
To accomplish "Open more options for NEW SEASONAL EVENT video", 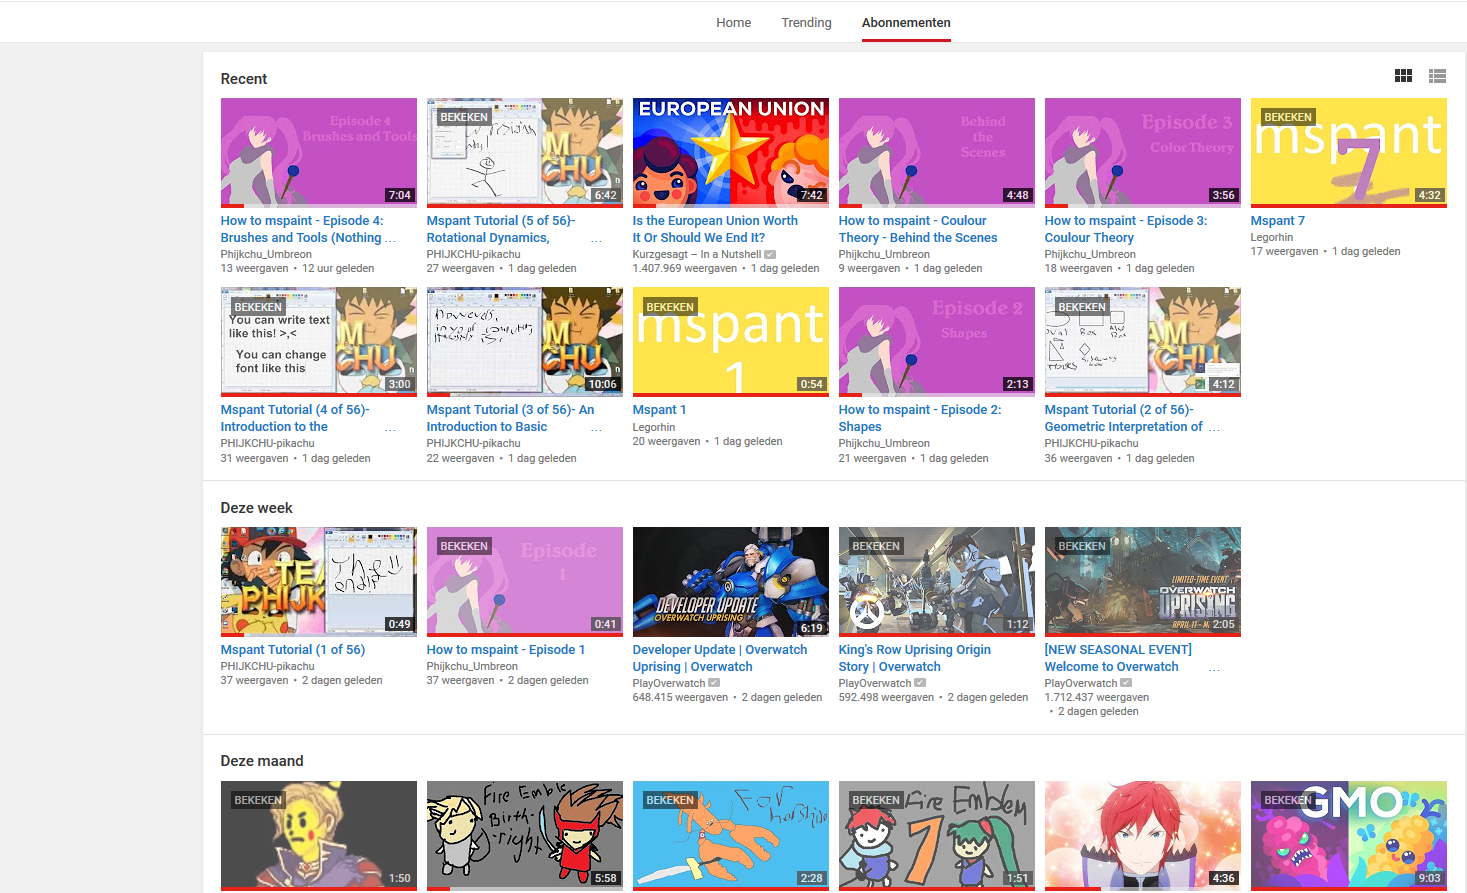I will pyautogui.click(x=1214, y=669).
